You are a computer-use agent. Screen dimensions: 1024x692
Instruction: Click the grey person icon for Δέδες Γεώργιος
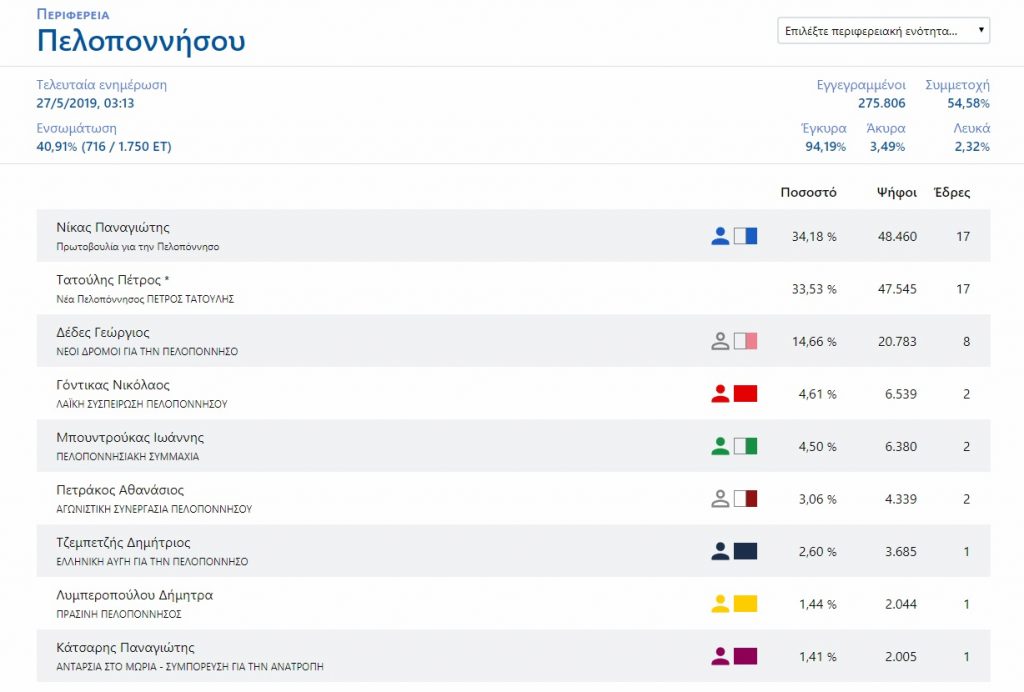(720, 342)
